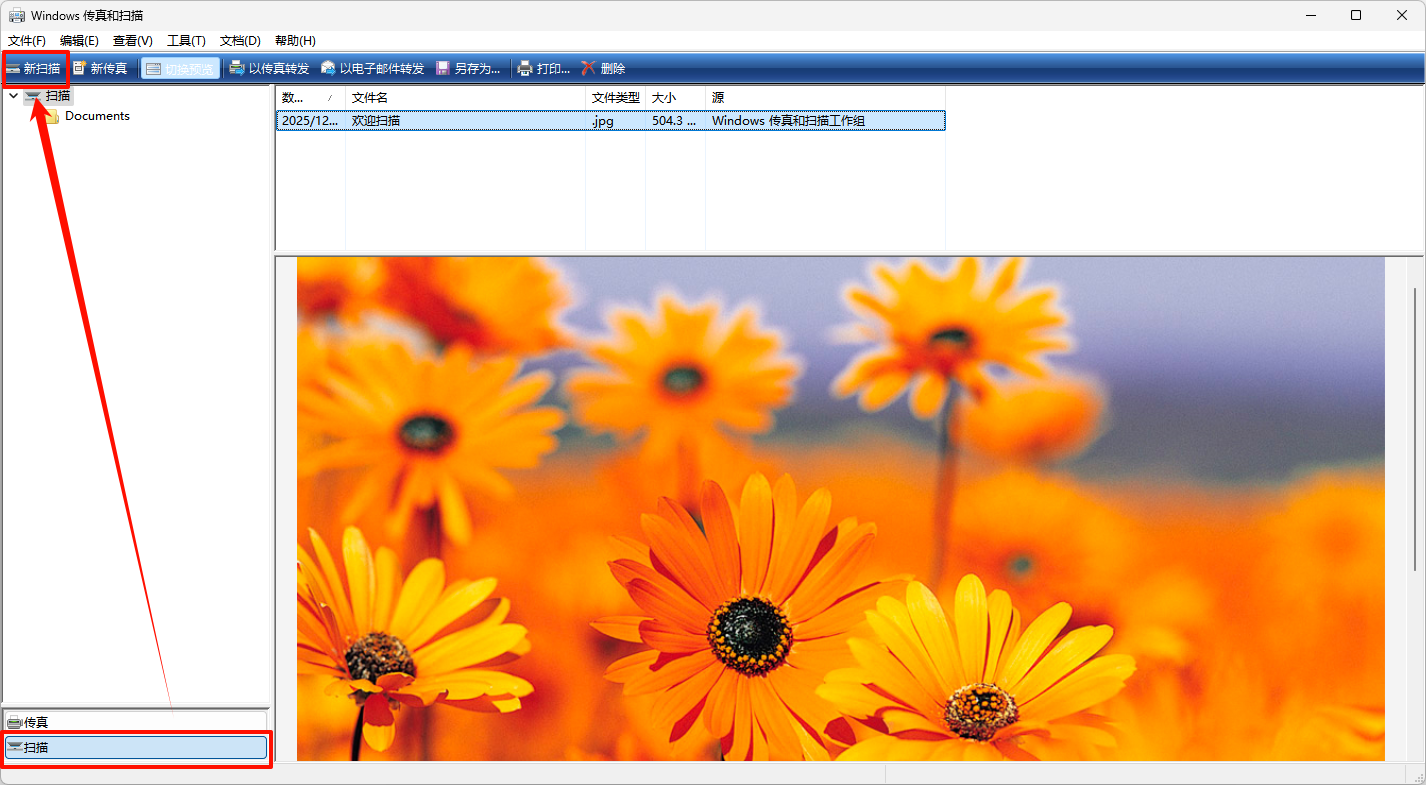Toggle the 切换预览 preview pane button
Image resolution: width=1426 pixels, height=785 pixels.
180,69
